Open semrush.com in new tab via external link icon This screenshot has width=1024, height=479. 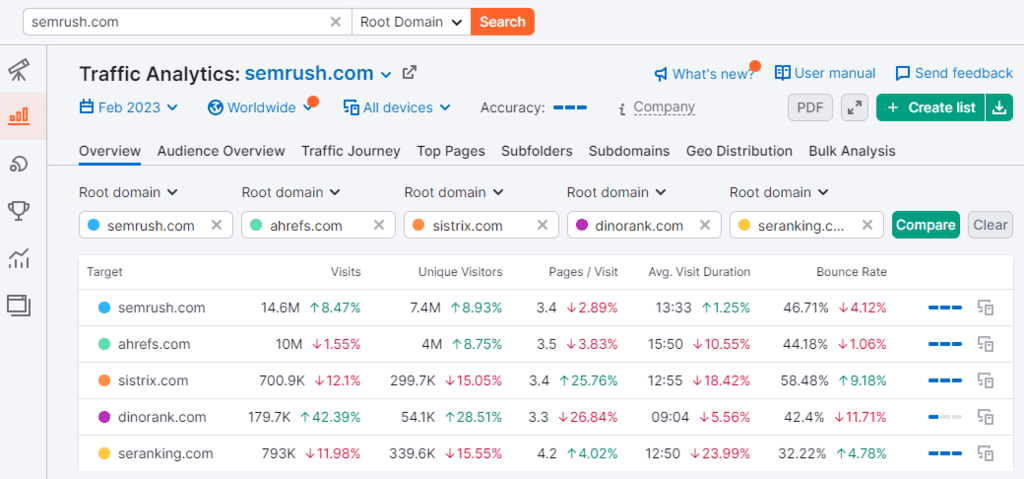pyautogui.click(x=409, y=73)
